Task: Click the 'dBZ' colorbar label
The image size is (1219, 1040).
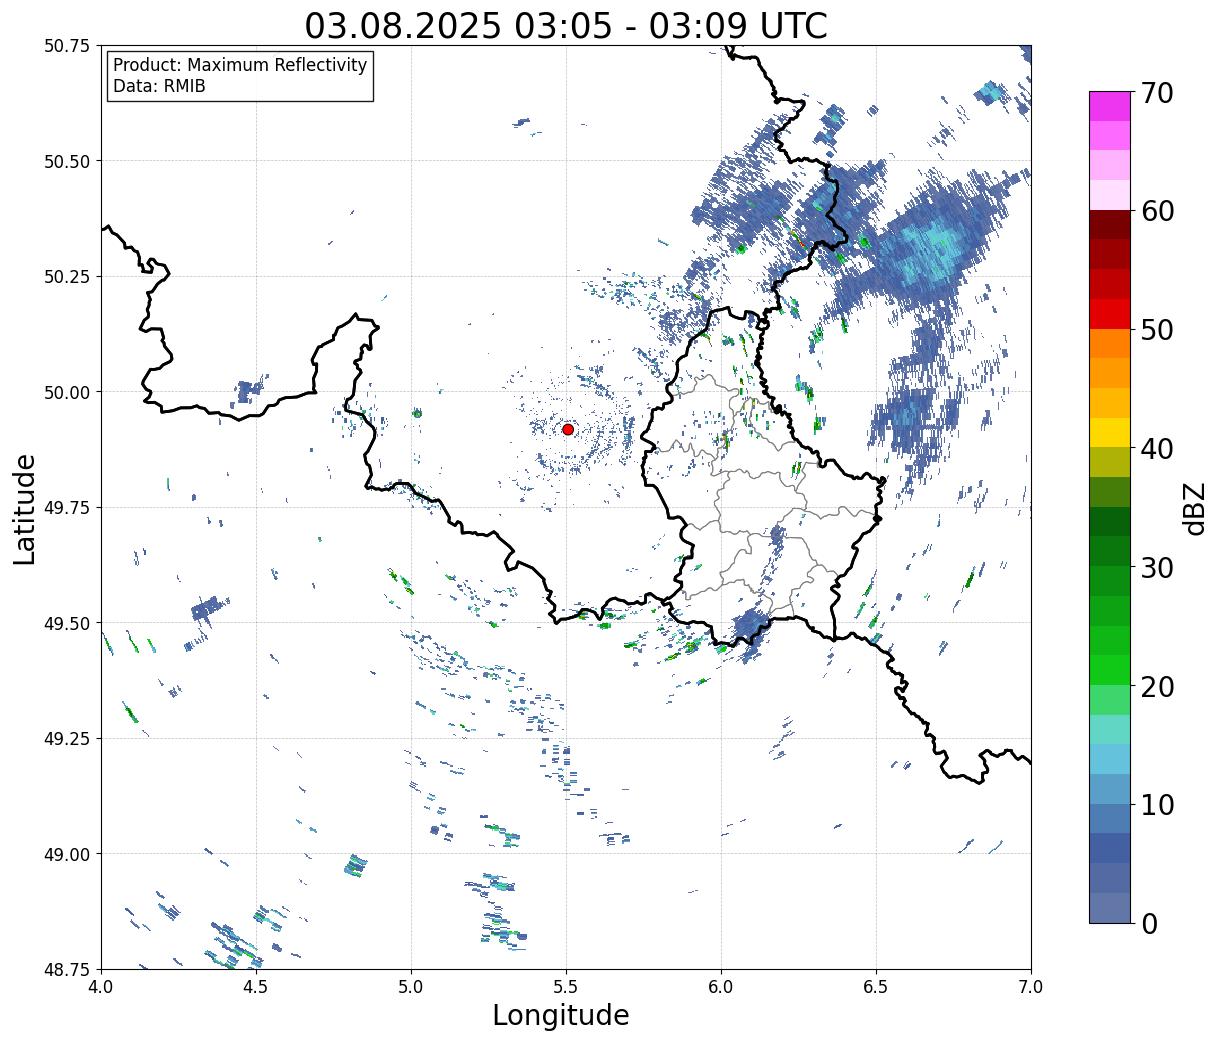Action: click(x=1194, y=508)
